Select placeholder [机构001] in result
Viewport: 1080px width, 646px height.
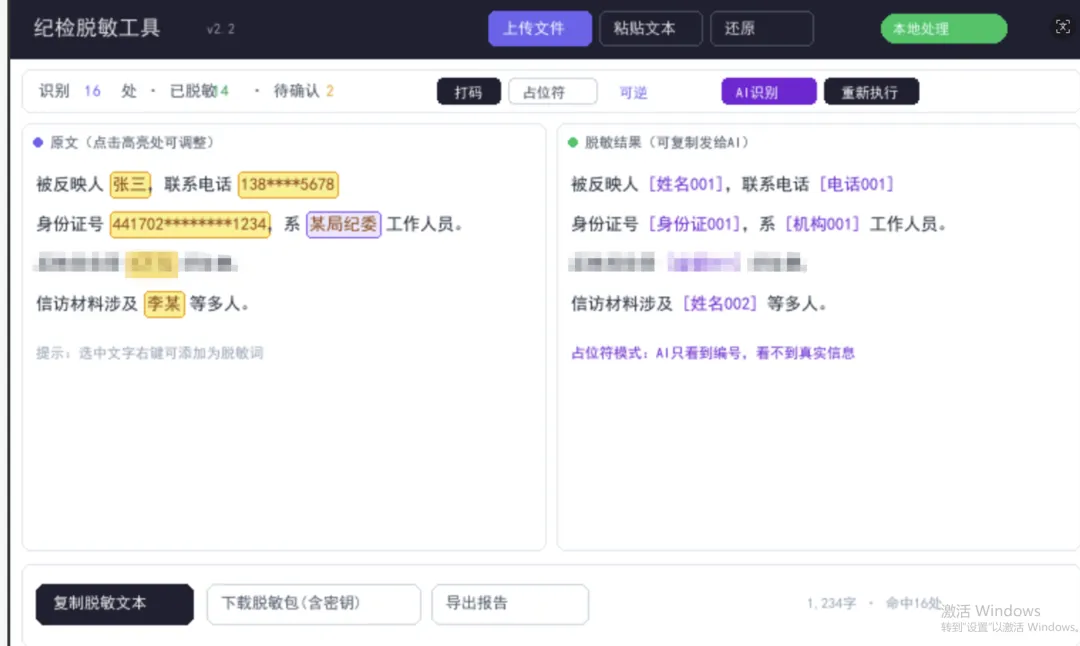click(822, 224)
